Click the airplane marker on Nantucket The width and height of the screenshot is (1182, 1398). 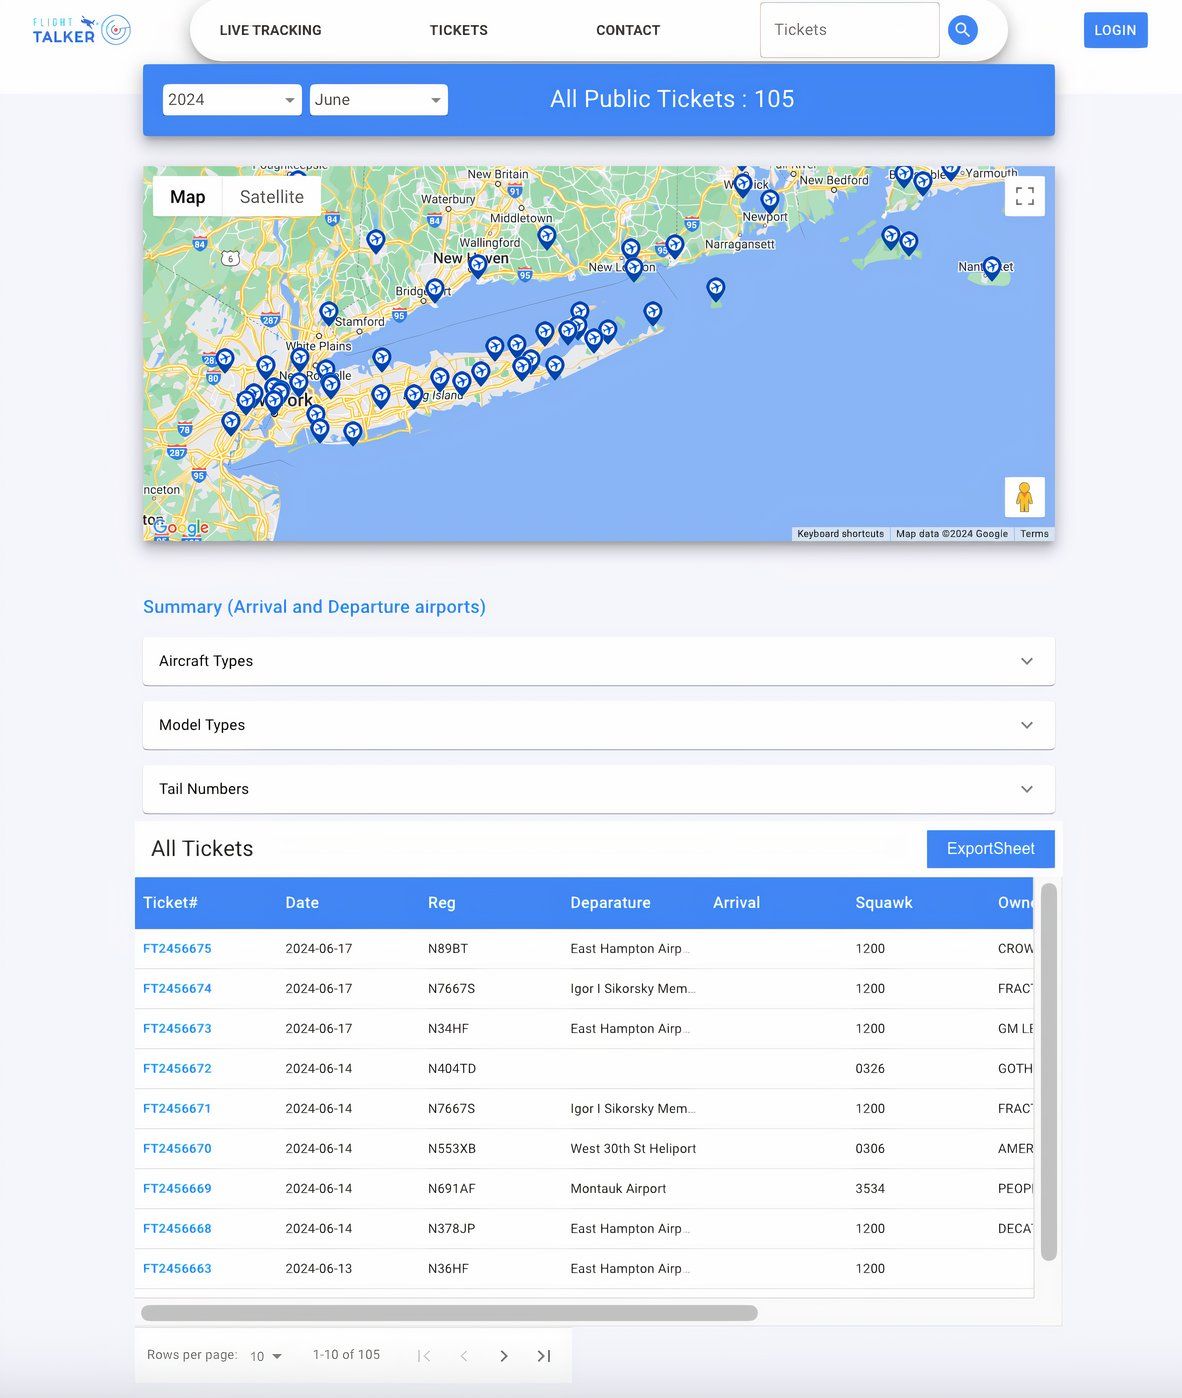(991, 266)
